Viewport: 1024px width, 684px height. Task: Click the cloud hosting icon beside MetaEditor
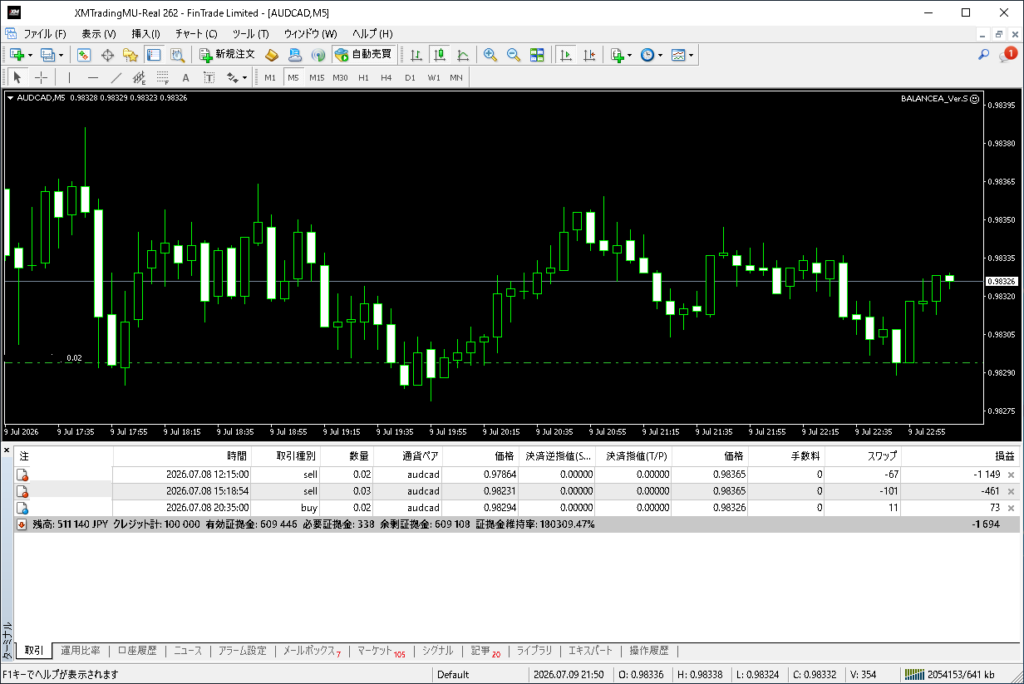(295, 55)
